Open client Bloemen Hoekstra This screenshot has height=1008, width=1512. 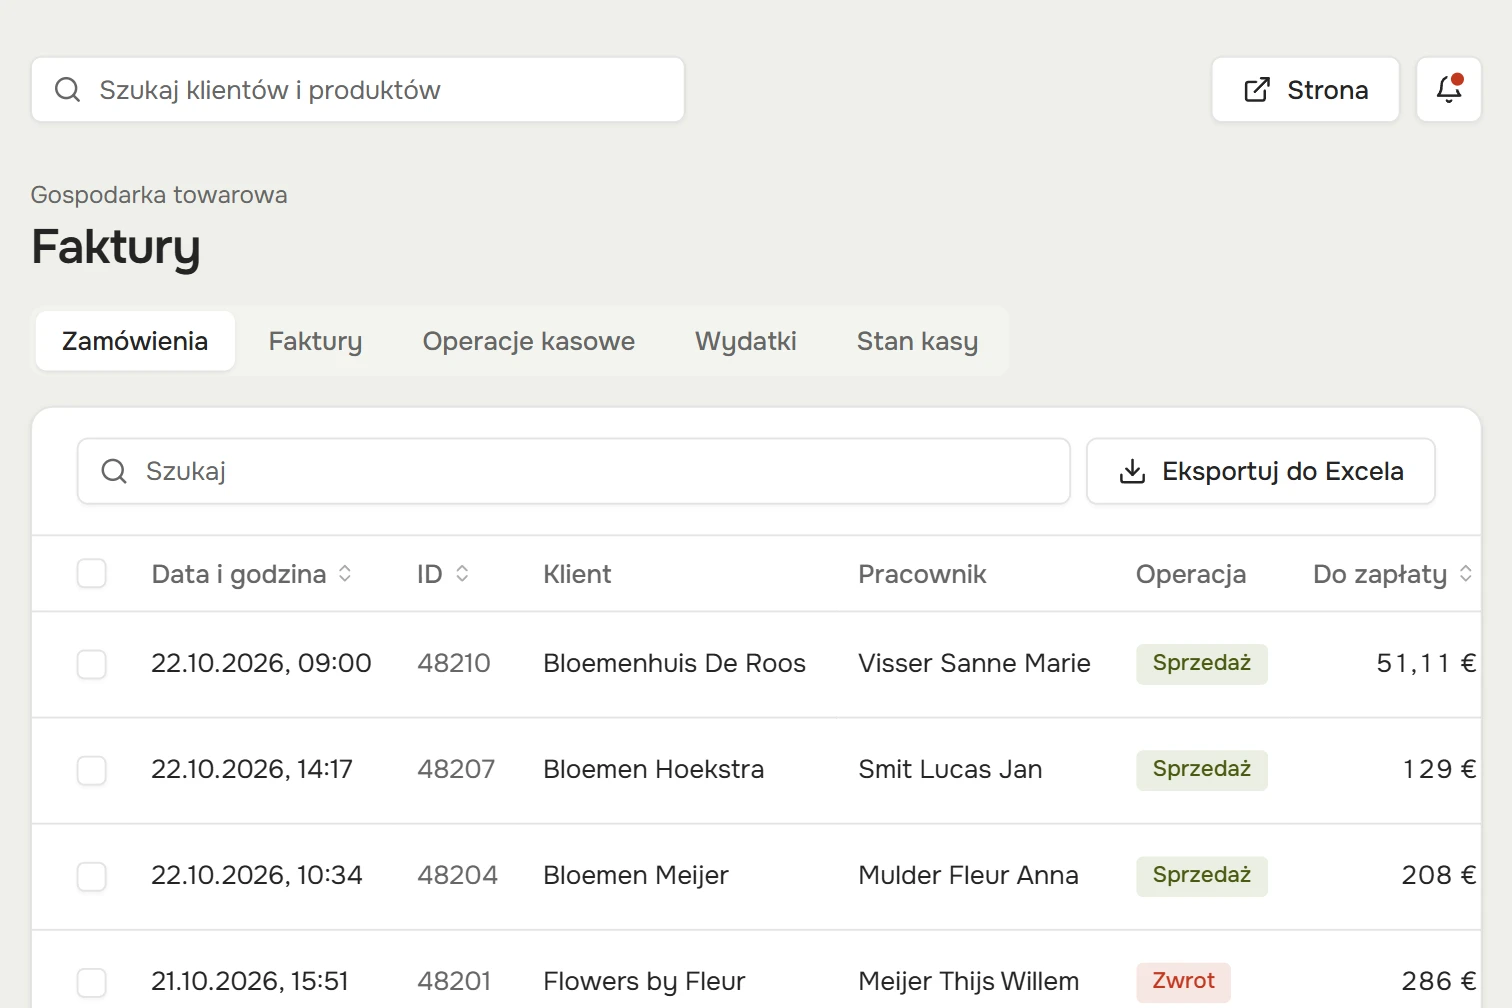pyautogui.click(x=654, y=769)
